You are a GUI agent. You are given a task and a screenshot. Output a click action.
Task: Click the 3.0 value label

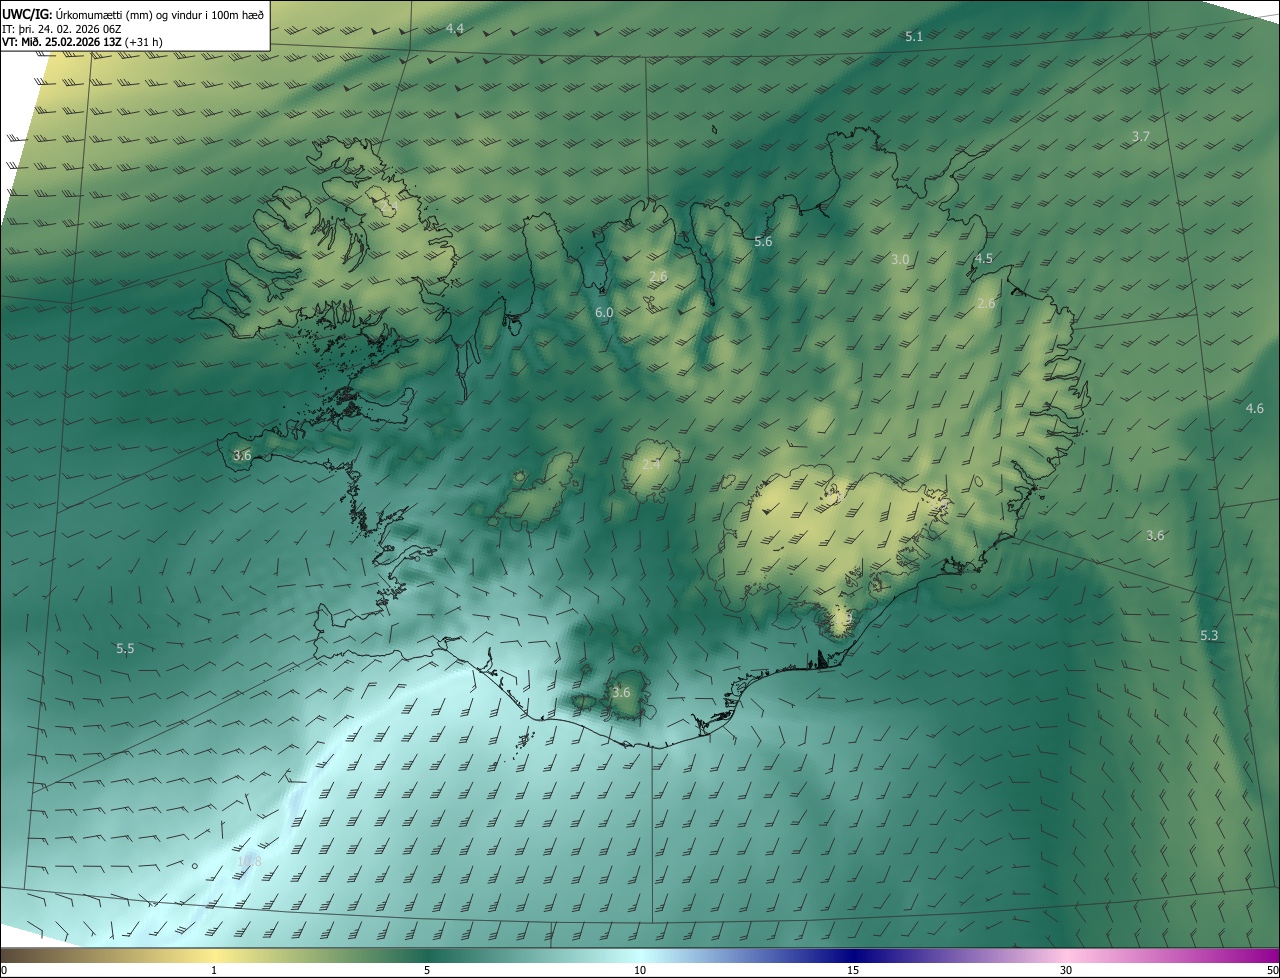900,260
